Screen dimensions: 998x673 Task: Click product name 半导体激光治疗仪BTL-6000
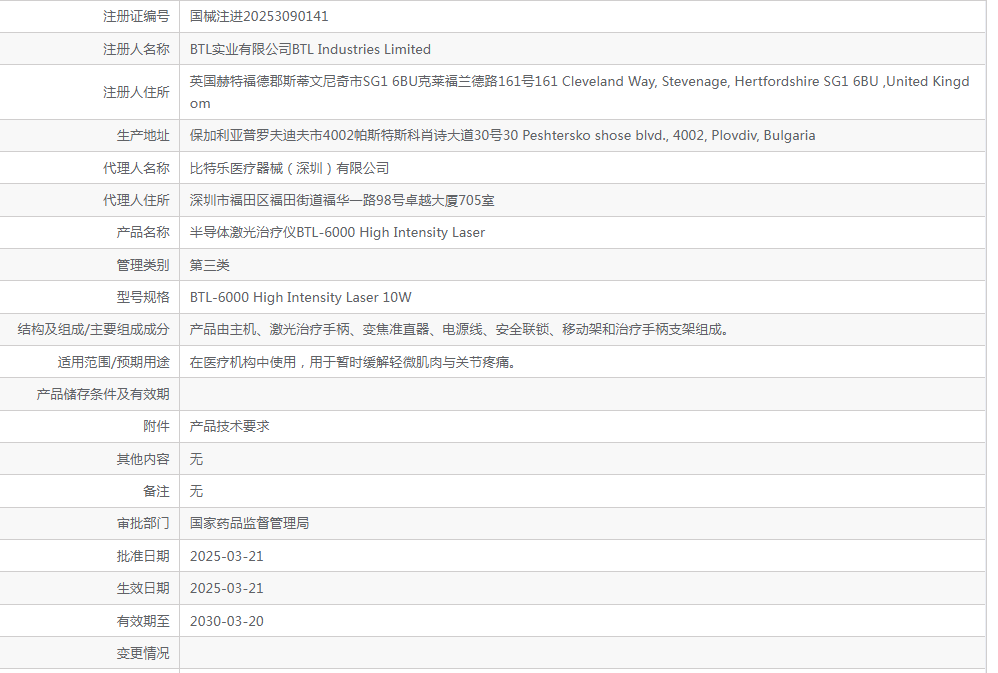337,232
